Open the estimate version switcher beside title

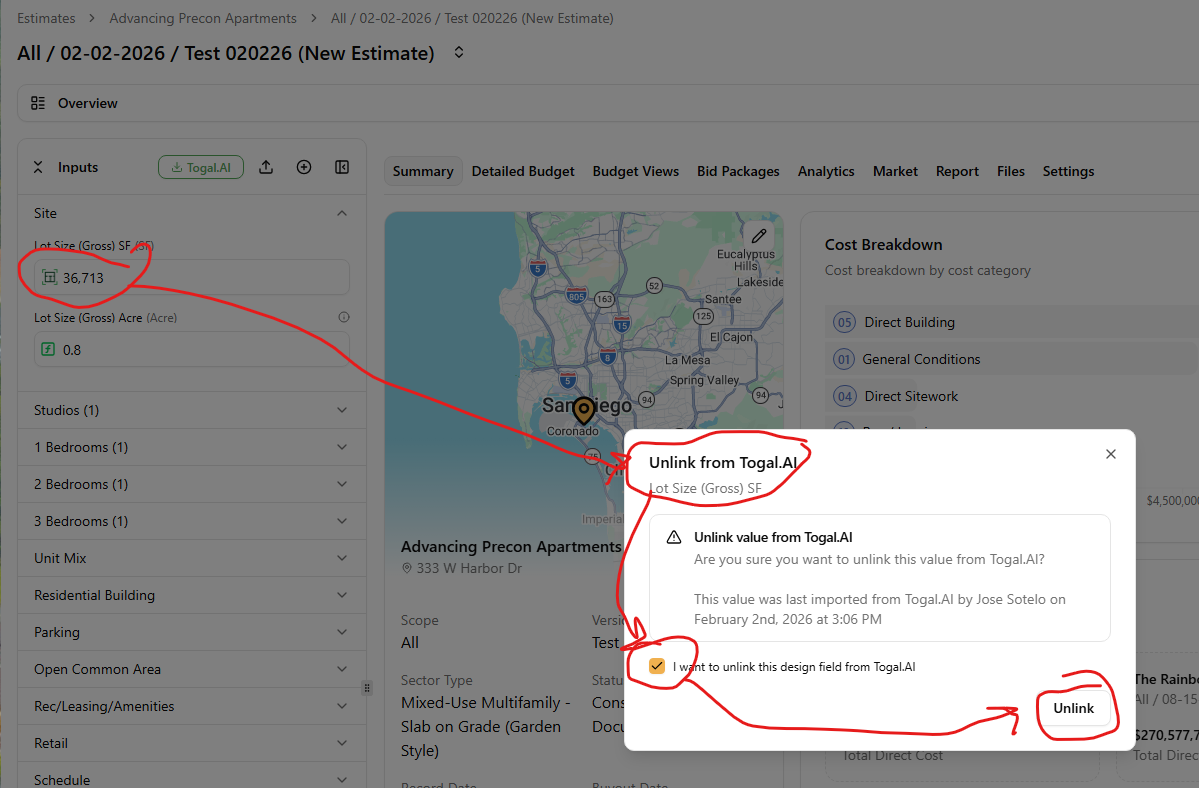click(x=459, y=53)
